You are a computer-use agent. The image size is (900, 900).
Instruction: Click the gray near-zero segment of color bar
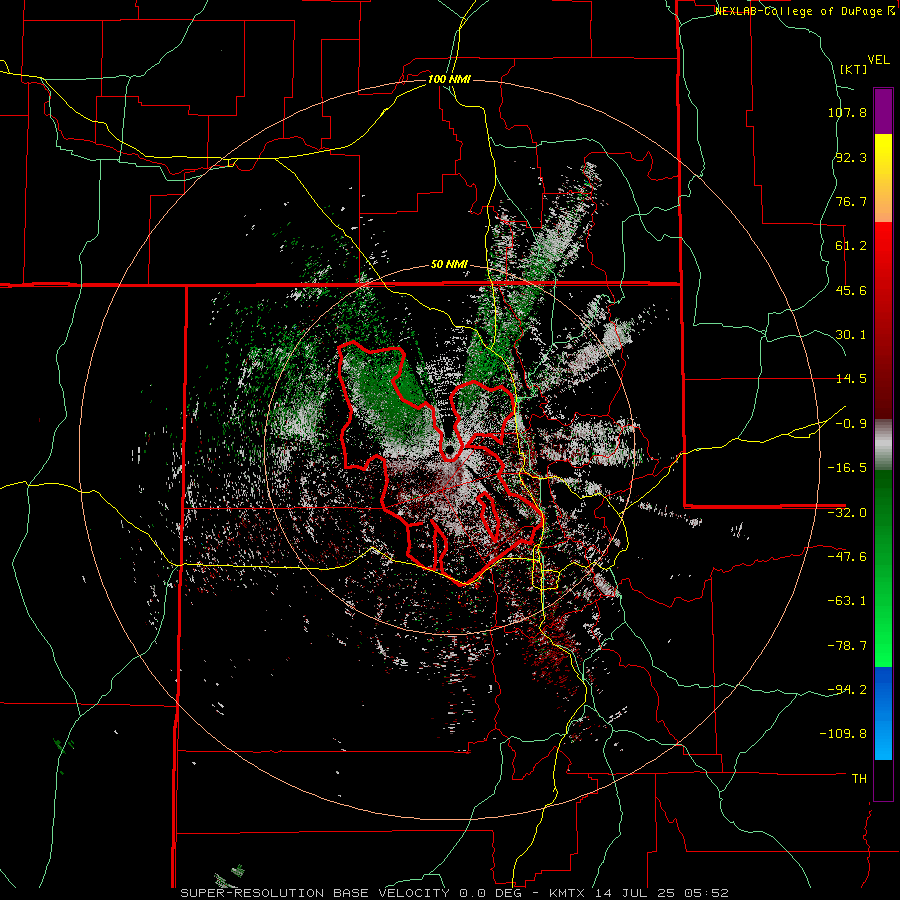[x=883, y=445]
